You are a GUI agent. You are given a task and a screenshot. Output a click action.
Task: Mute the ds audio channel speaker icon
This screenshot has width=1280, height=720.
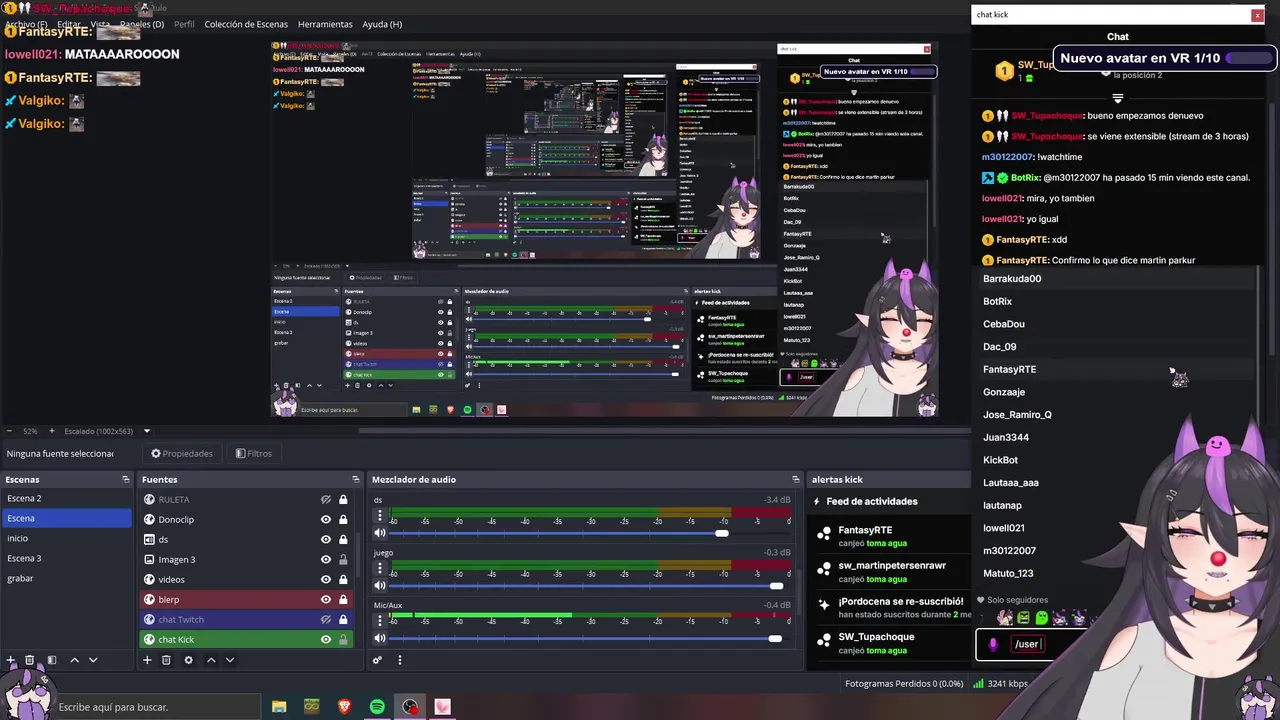pos(380,533)
